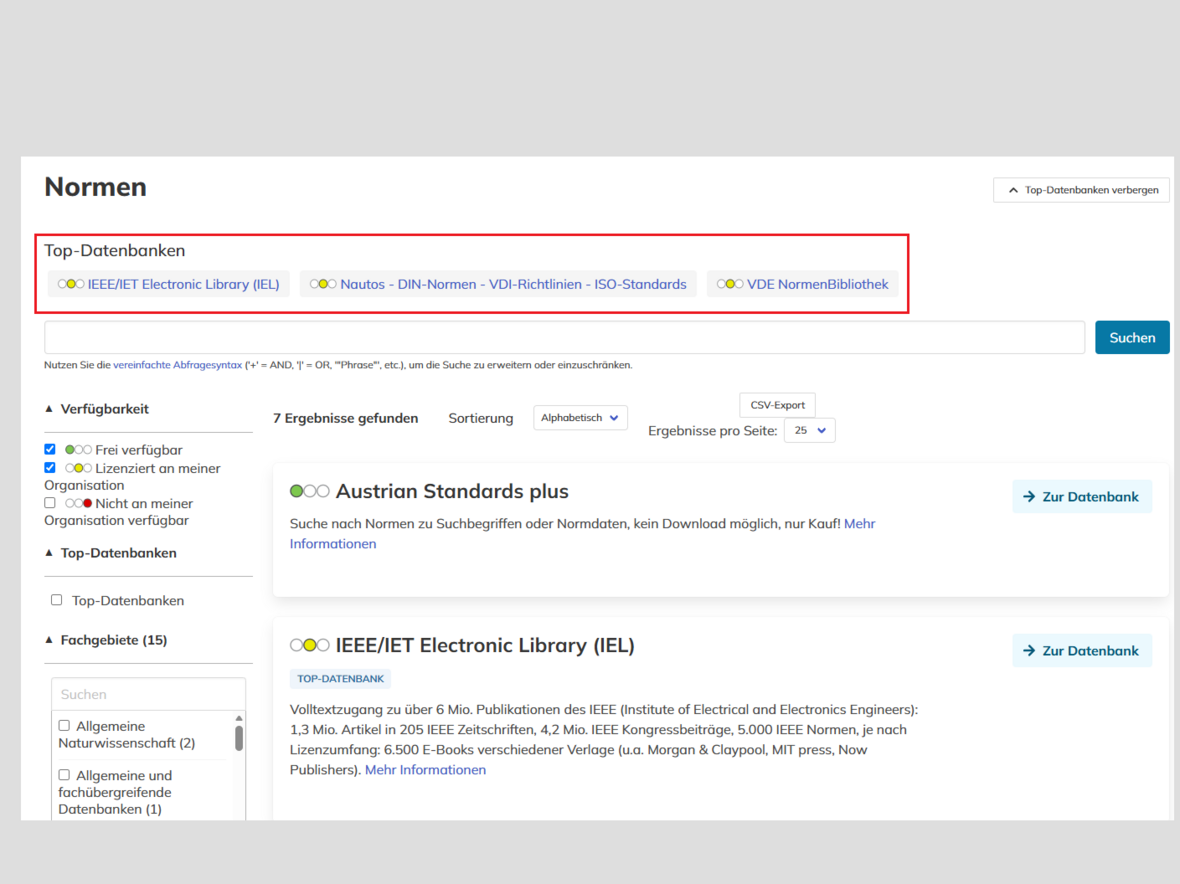Check Allgemeine und fachübergreifende Datenbanken checkbox

click(64, 775)
